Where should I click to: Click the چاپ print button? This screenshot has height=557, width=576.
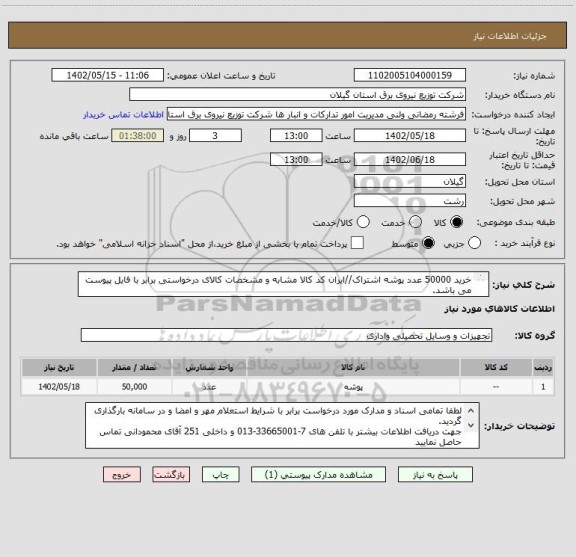(220, 475)
